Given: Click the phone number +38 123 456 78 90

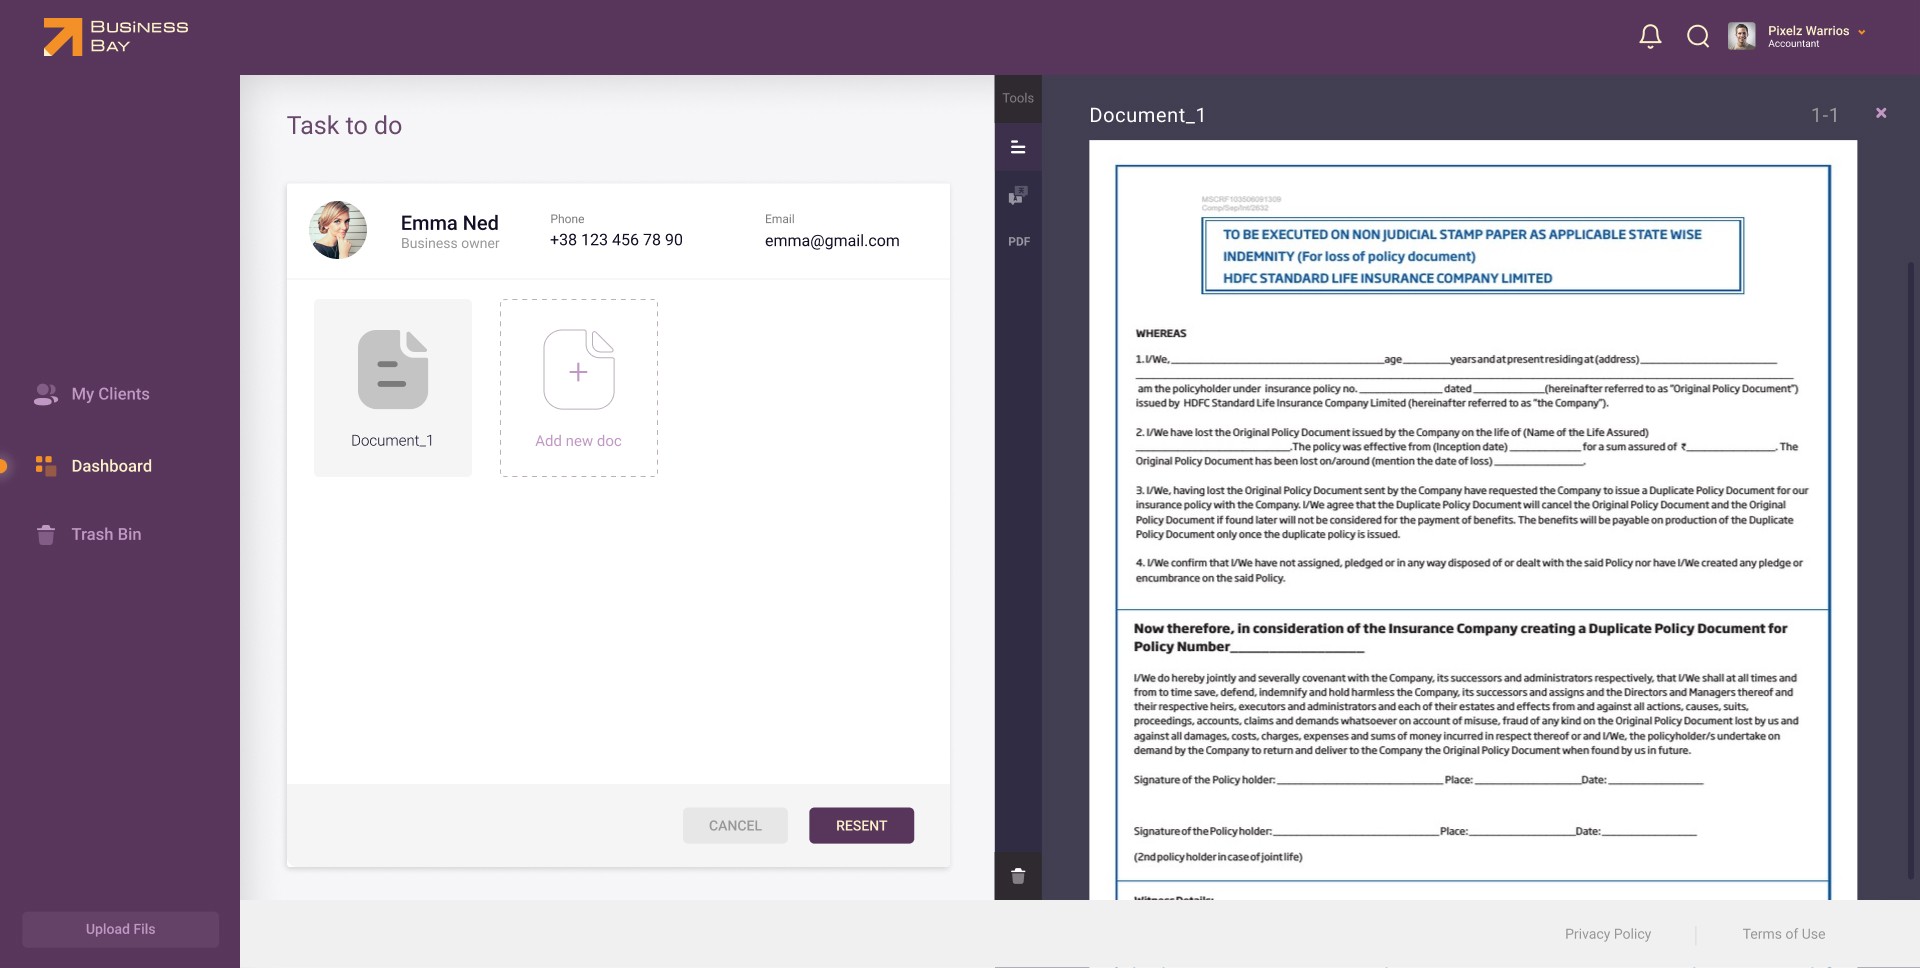Looking at the screenshot, I should pyautogui.click(x=616, y=240).
